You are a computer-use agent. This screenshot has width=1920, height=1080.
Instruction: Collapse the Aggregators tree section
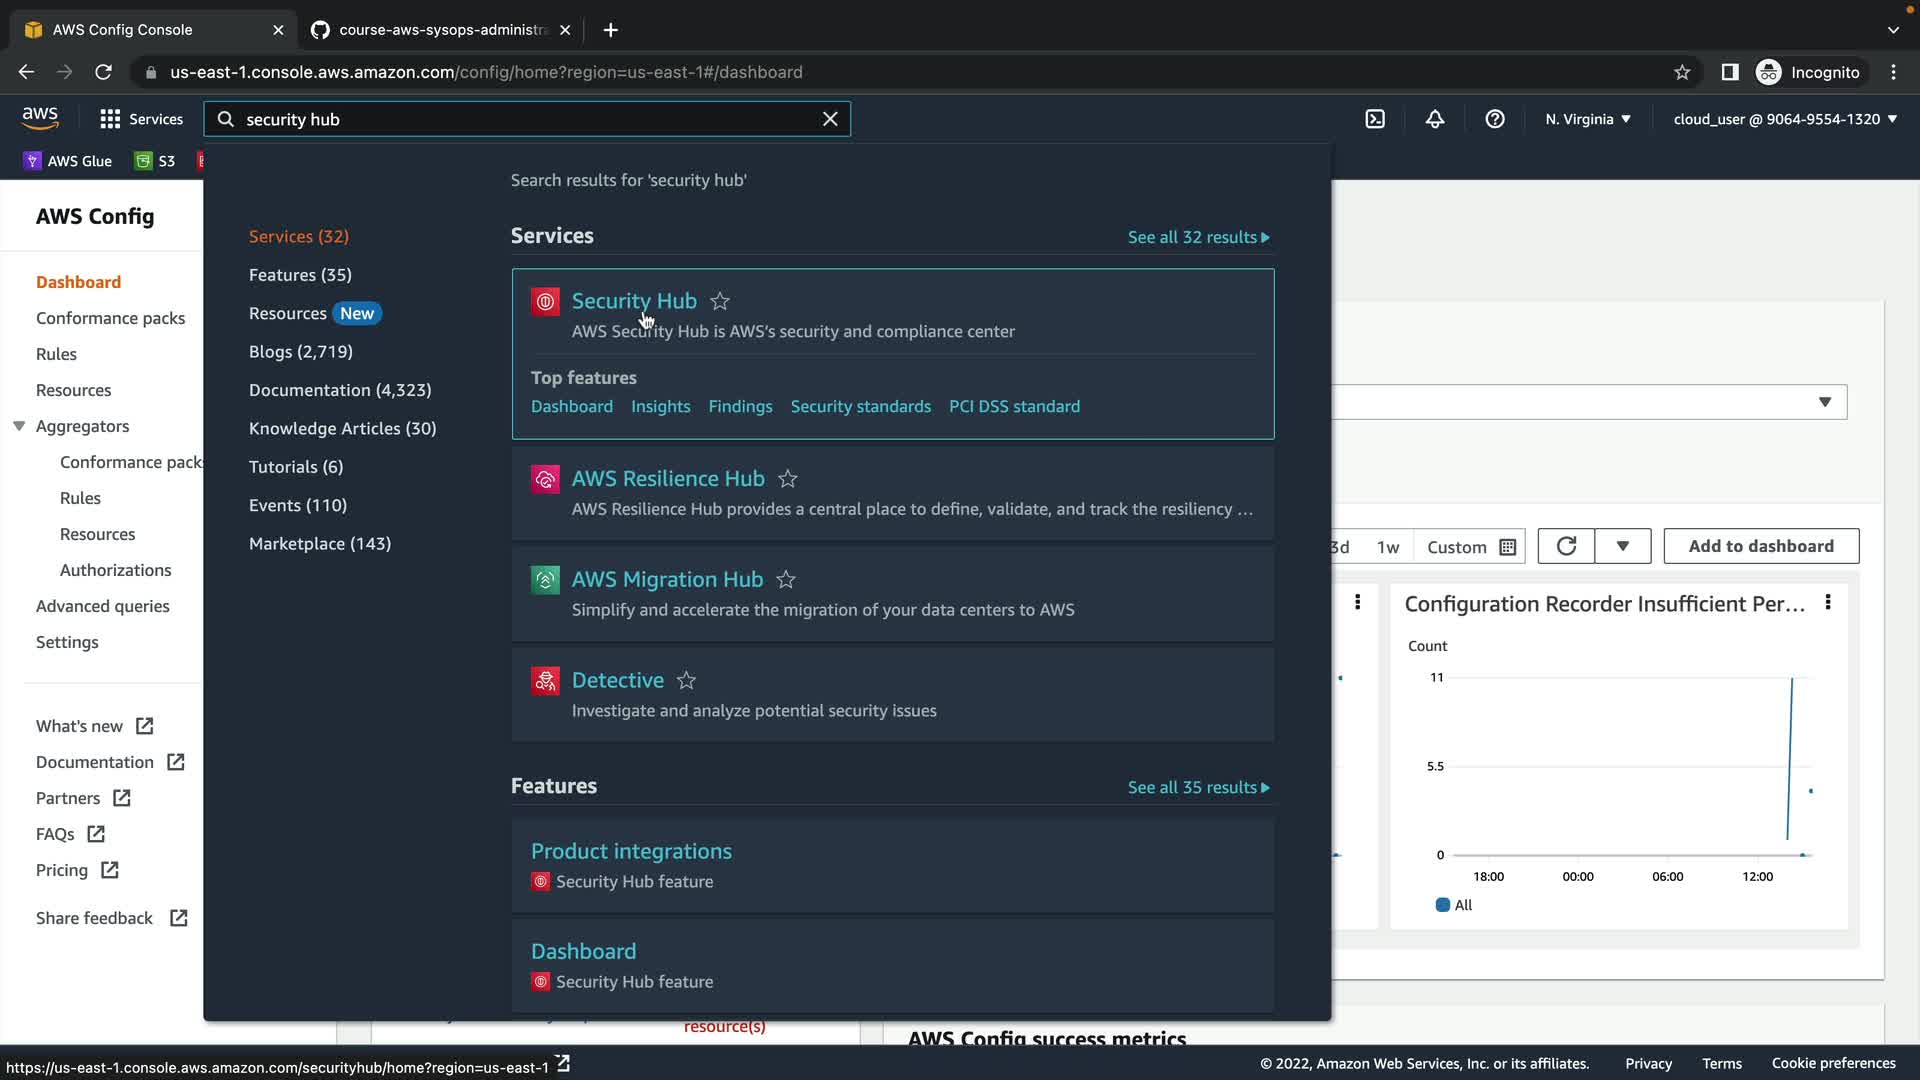pos(19,426)
